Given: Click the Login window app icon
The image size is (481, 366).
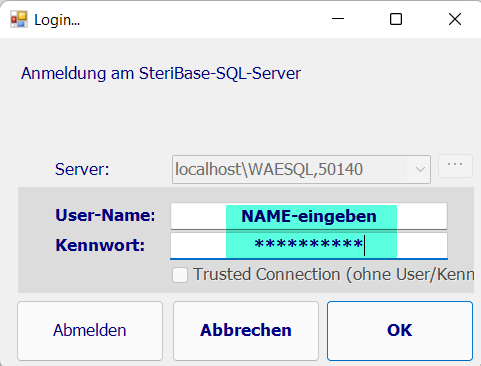Looking at the screenshot, I should tap(19, 19).
